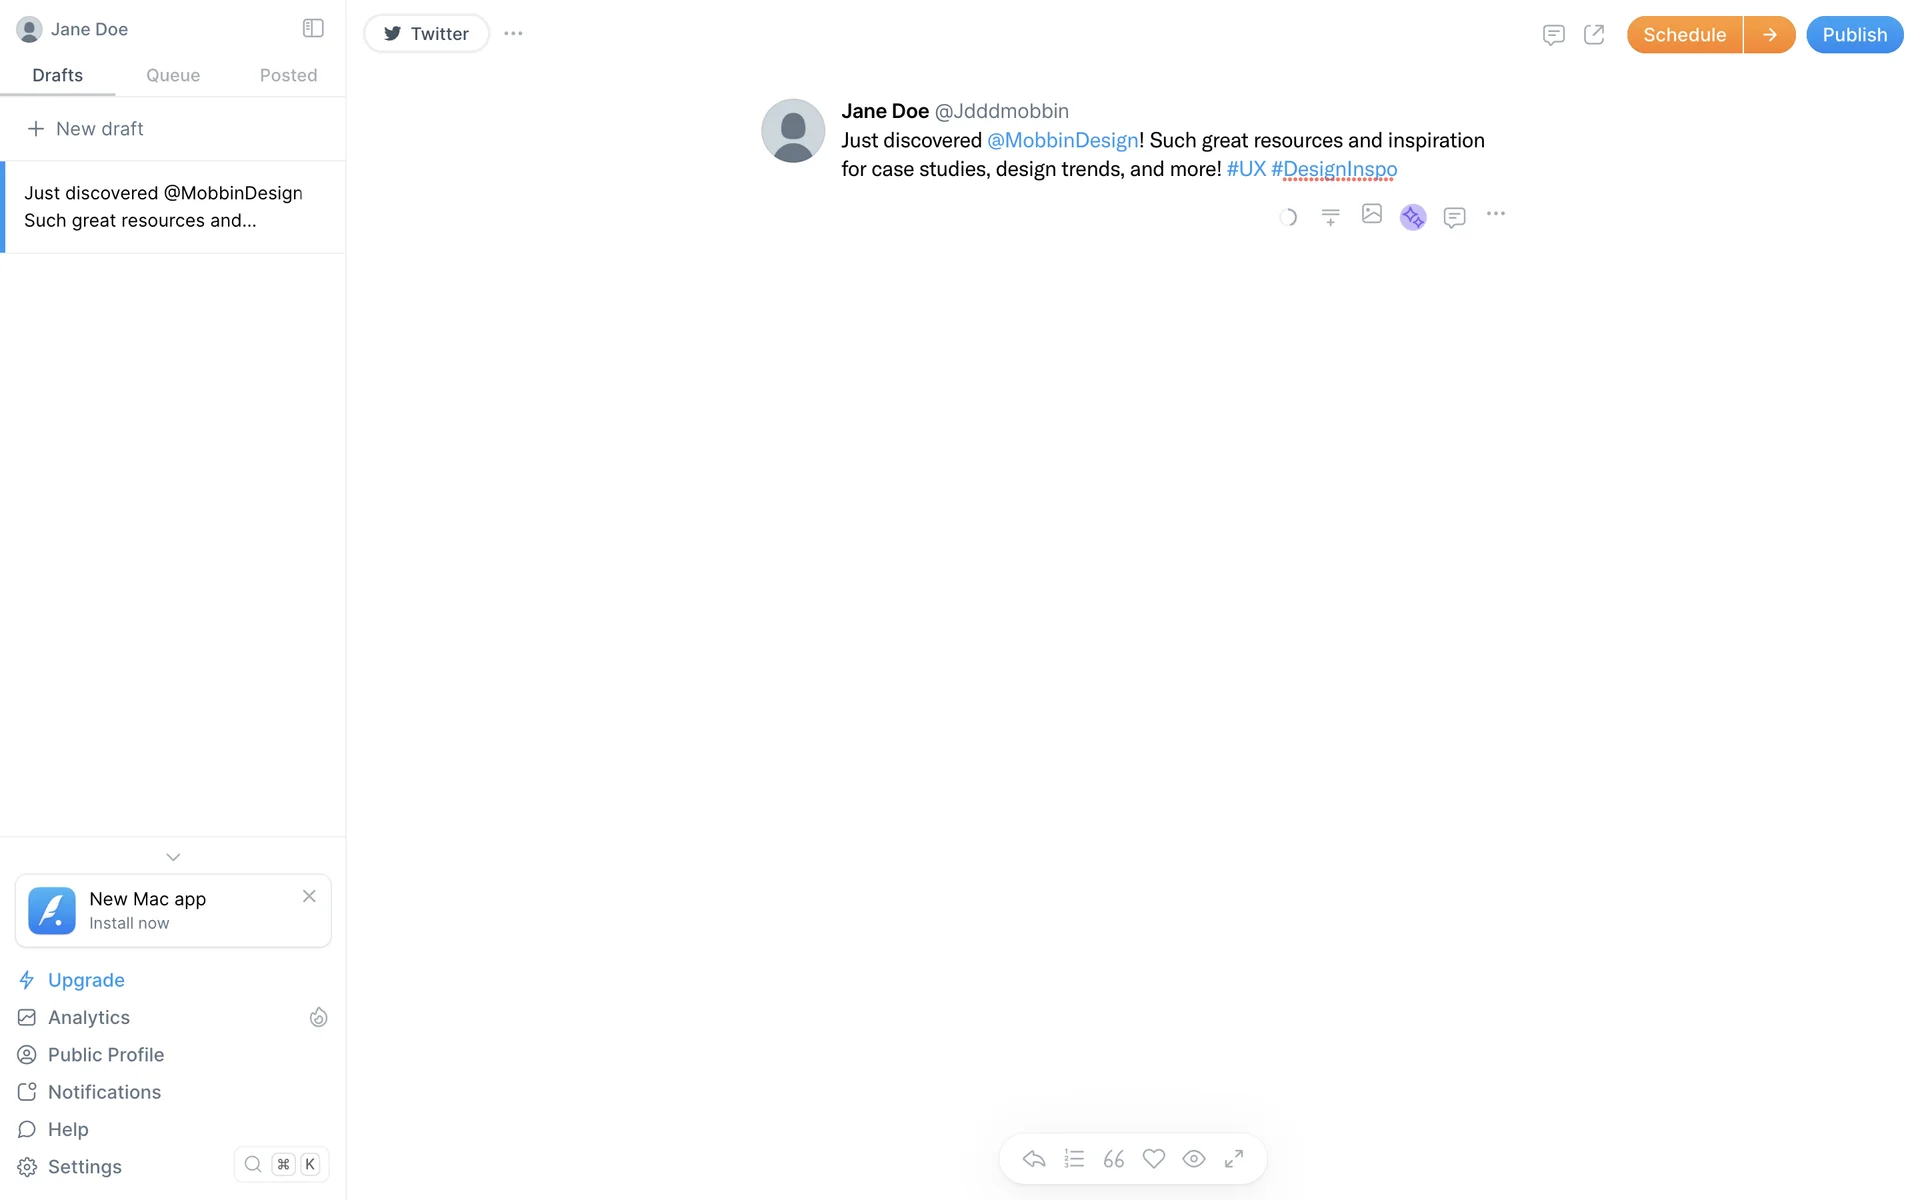
Task: Open the AI sparkle assistant icon
Action: point(1413,217)
